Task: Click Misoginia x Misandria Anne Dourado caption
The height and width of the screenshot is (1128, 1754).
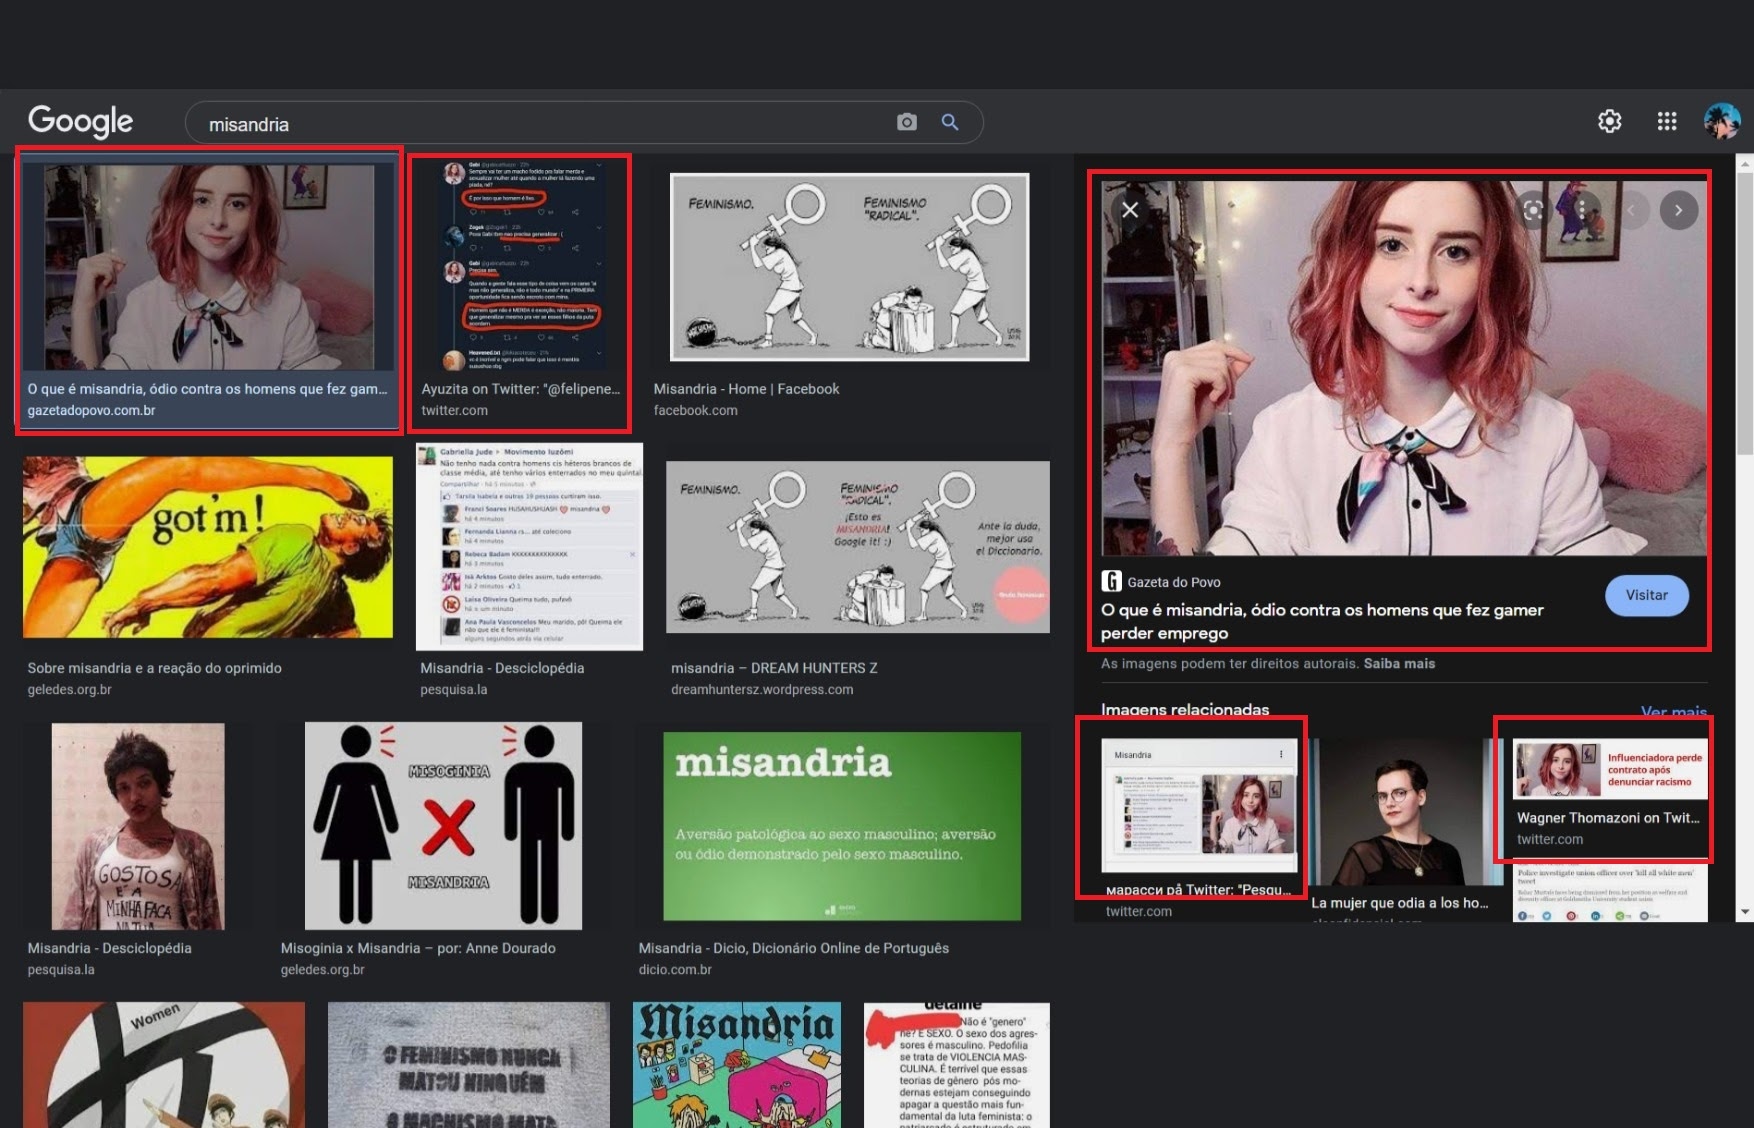Action: [418, 948]
